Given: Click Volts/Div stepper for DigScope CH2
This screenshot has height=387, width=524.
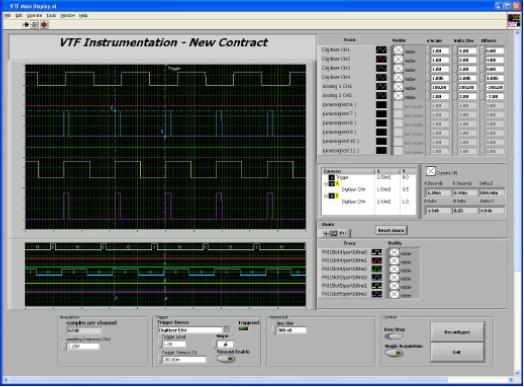Looking at the screenshot, I should tap(455, 60).
